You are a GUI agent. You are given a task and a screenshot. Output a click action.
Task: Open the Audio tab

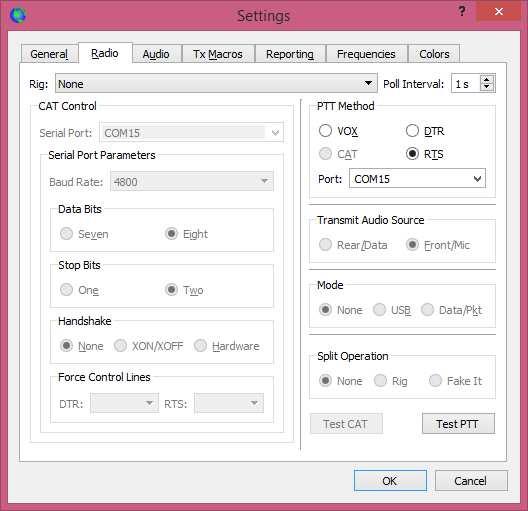point(156,54)
